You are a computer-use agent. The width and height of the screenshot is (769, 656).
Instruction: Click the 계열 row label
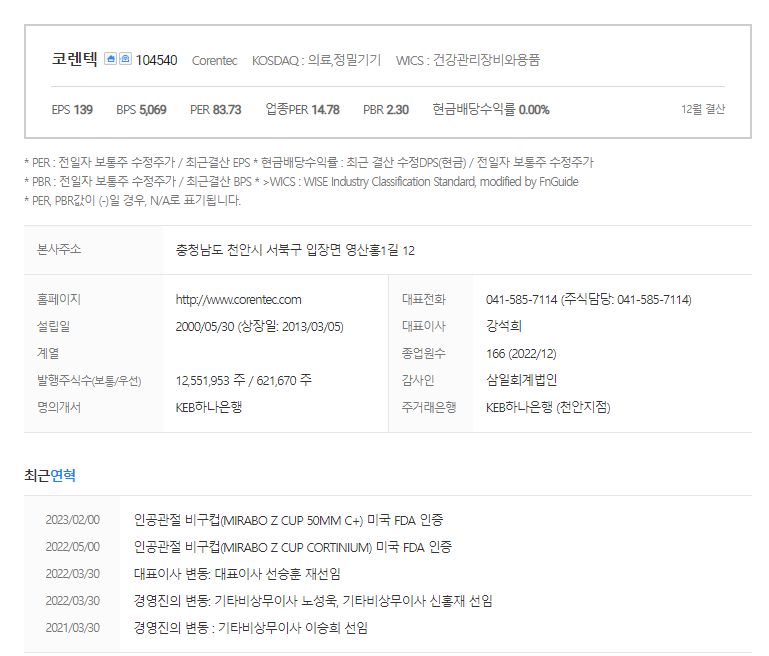(48, 353)
